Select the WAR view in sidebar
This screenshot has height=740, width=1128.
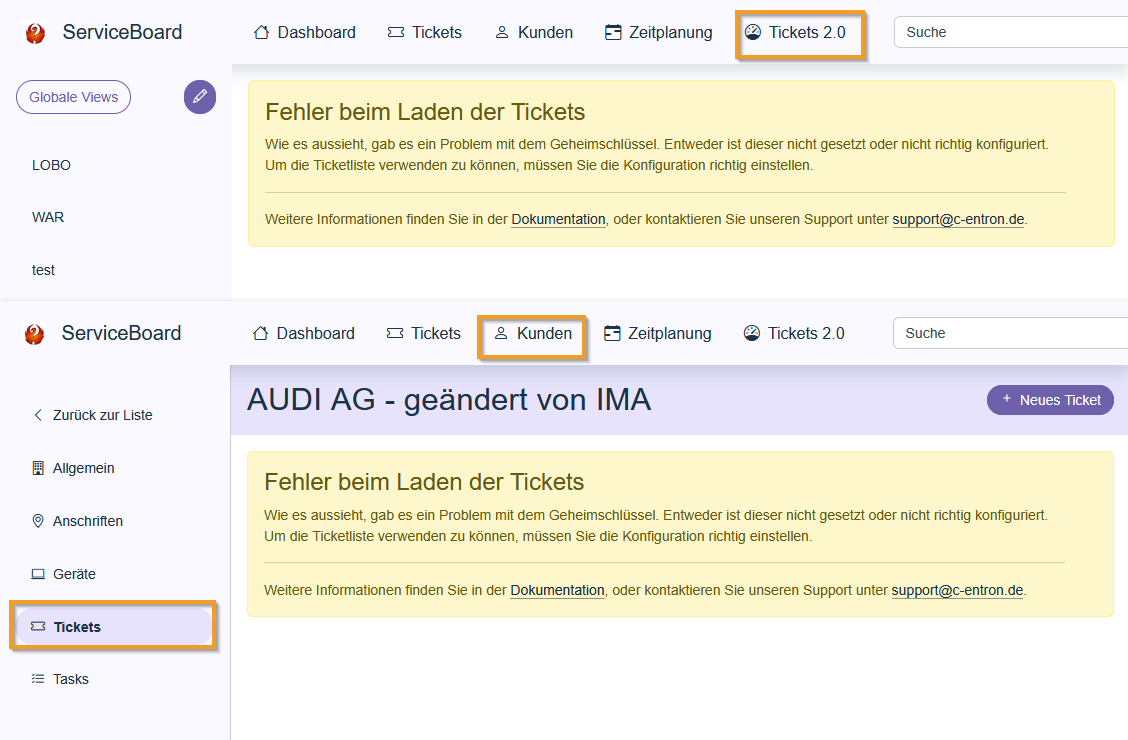[x=48, y=217]
